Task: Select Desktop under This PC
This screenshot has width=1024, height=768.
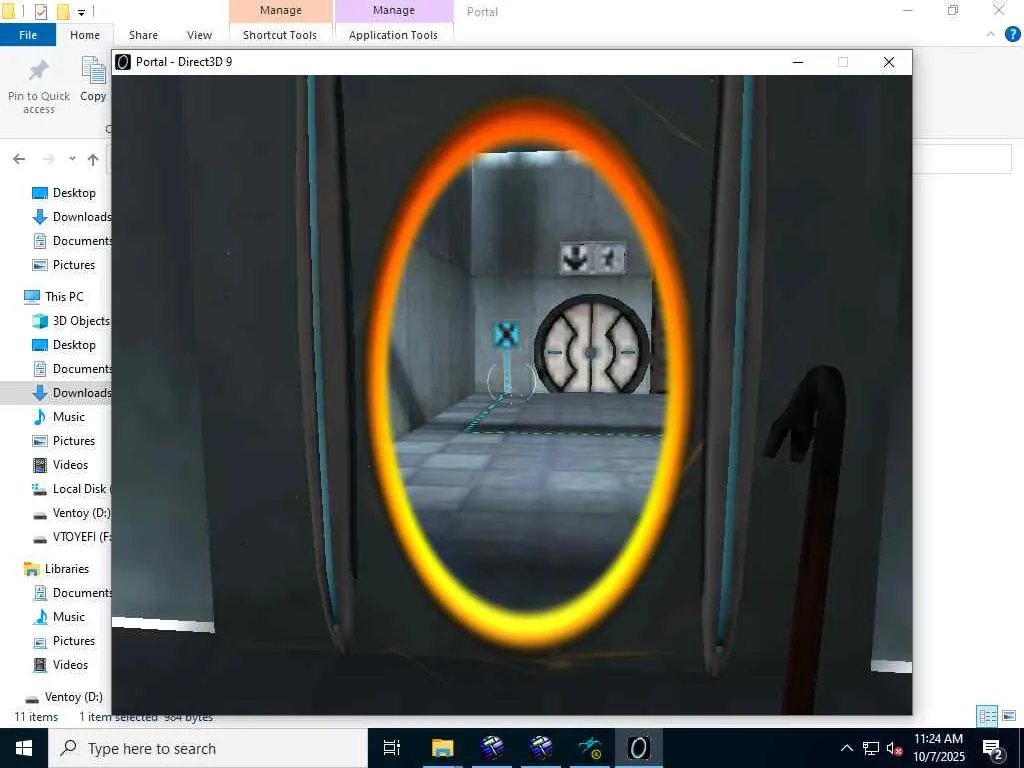Action: click(74, 345)
